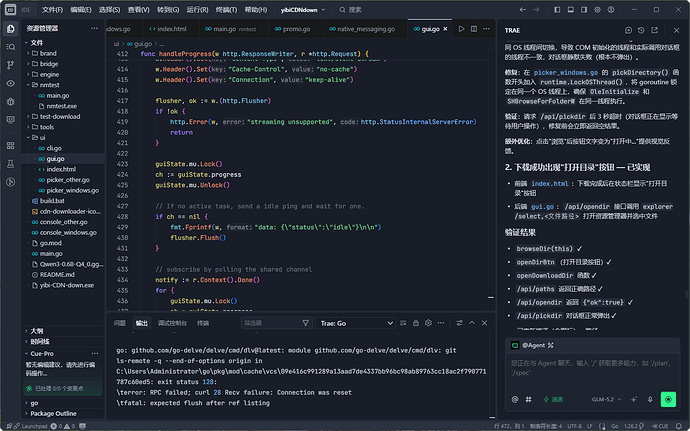
Task: Open the settings gear in title bar
Action: pos(597,10)
